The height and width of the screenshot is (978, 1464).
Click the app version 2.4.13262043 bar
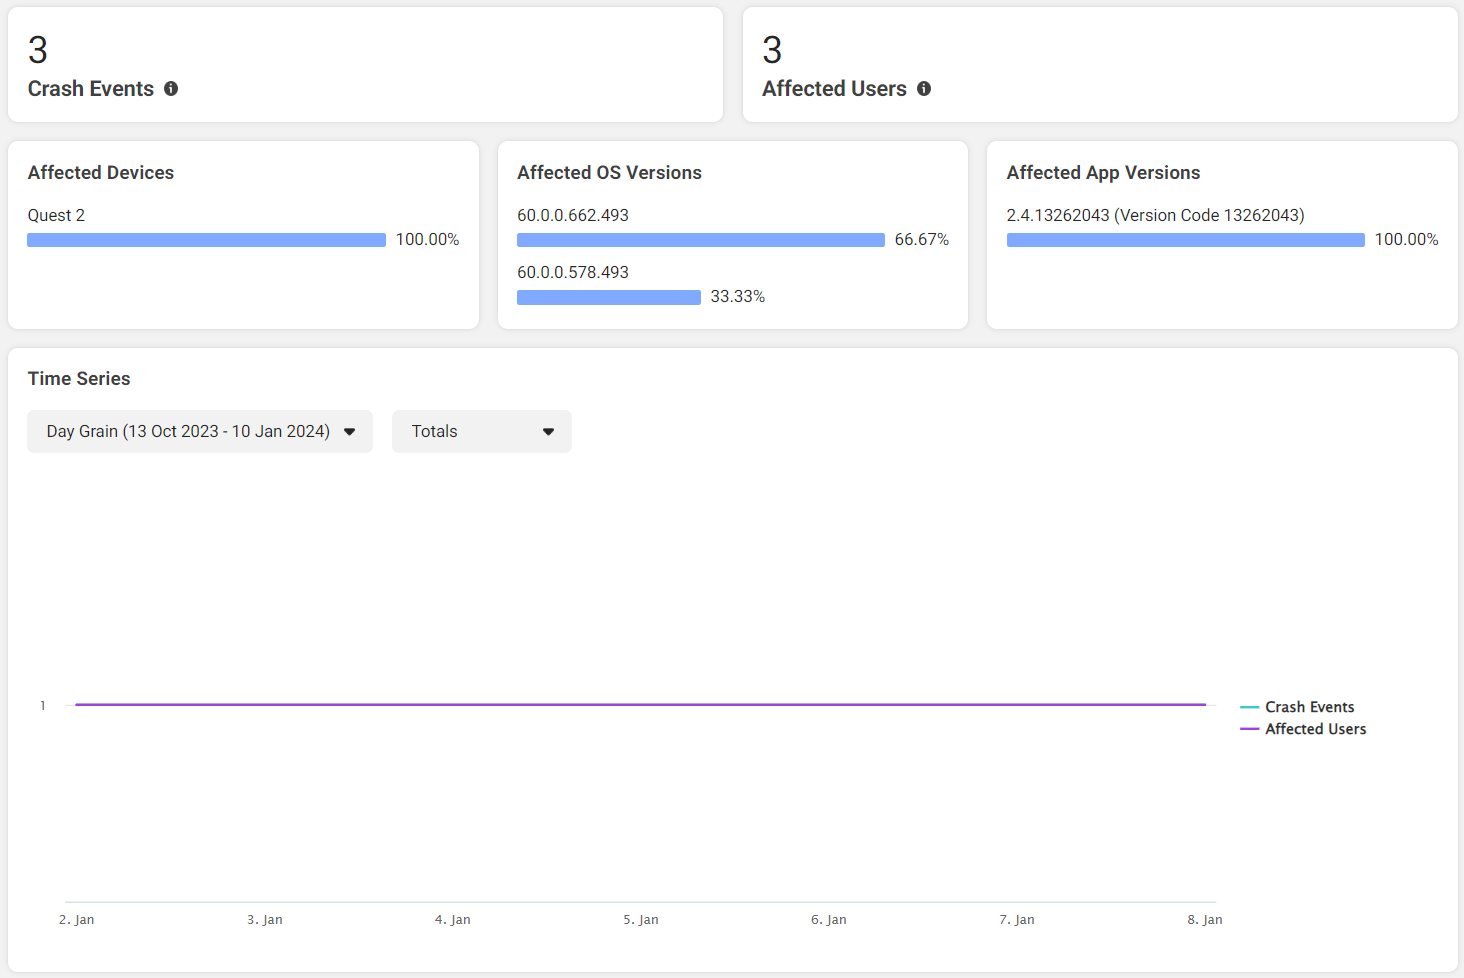[x=1185, y=240]
